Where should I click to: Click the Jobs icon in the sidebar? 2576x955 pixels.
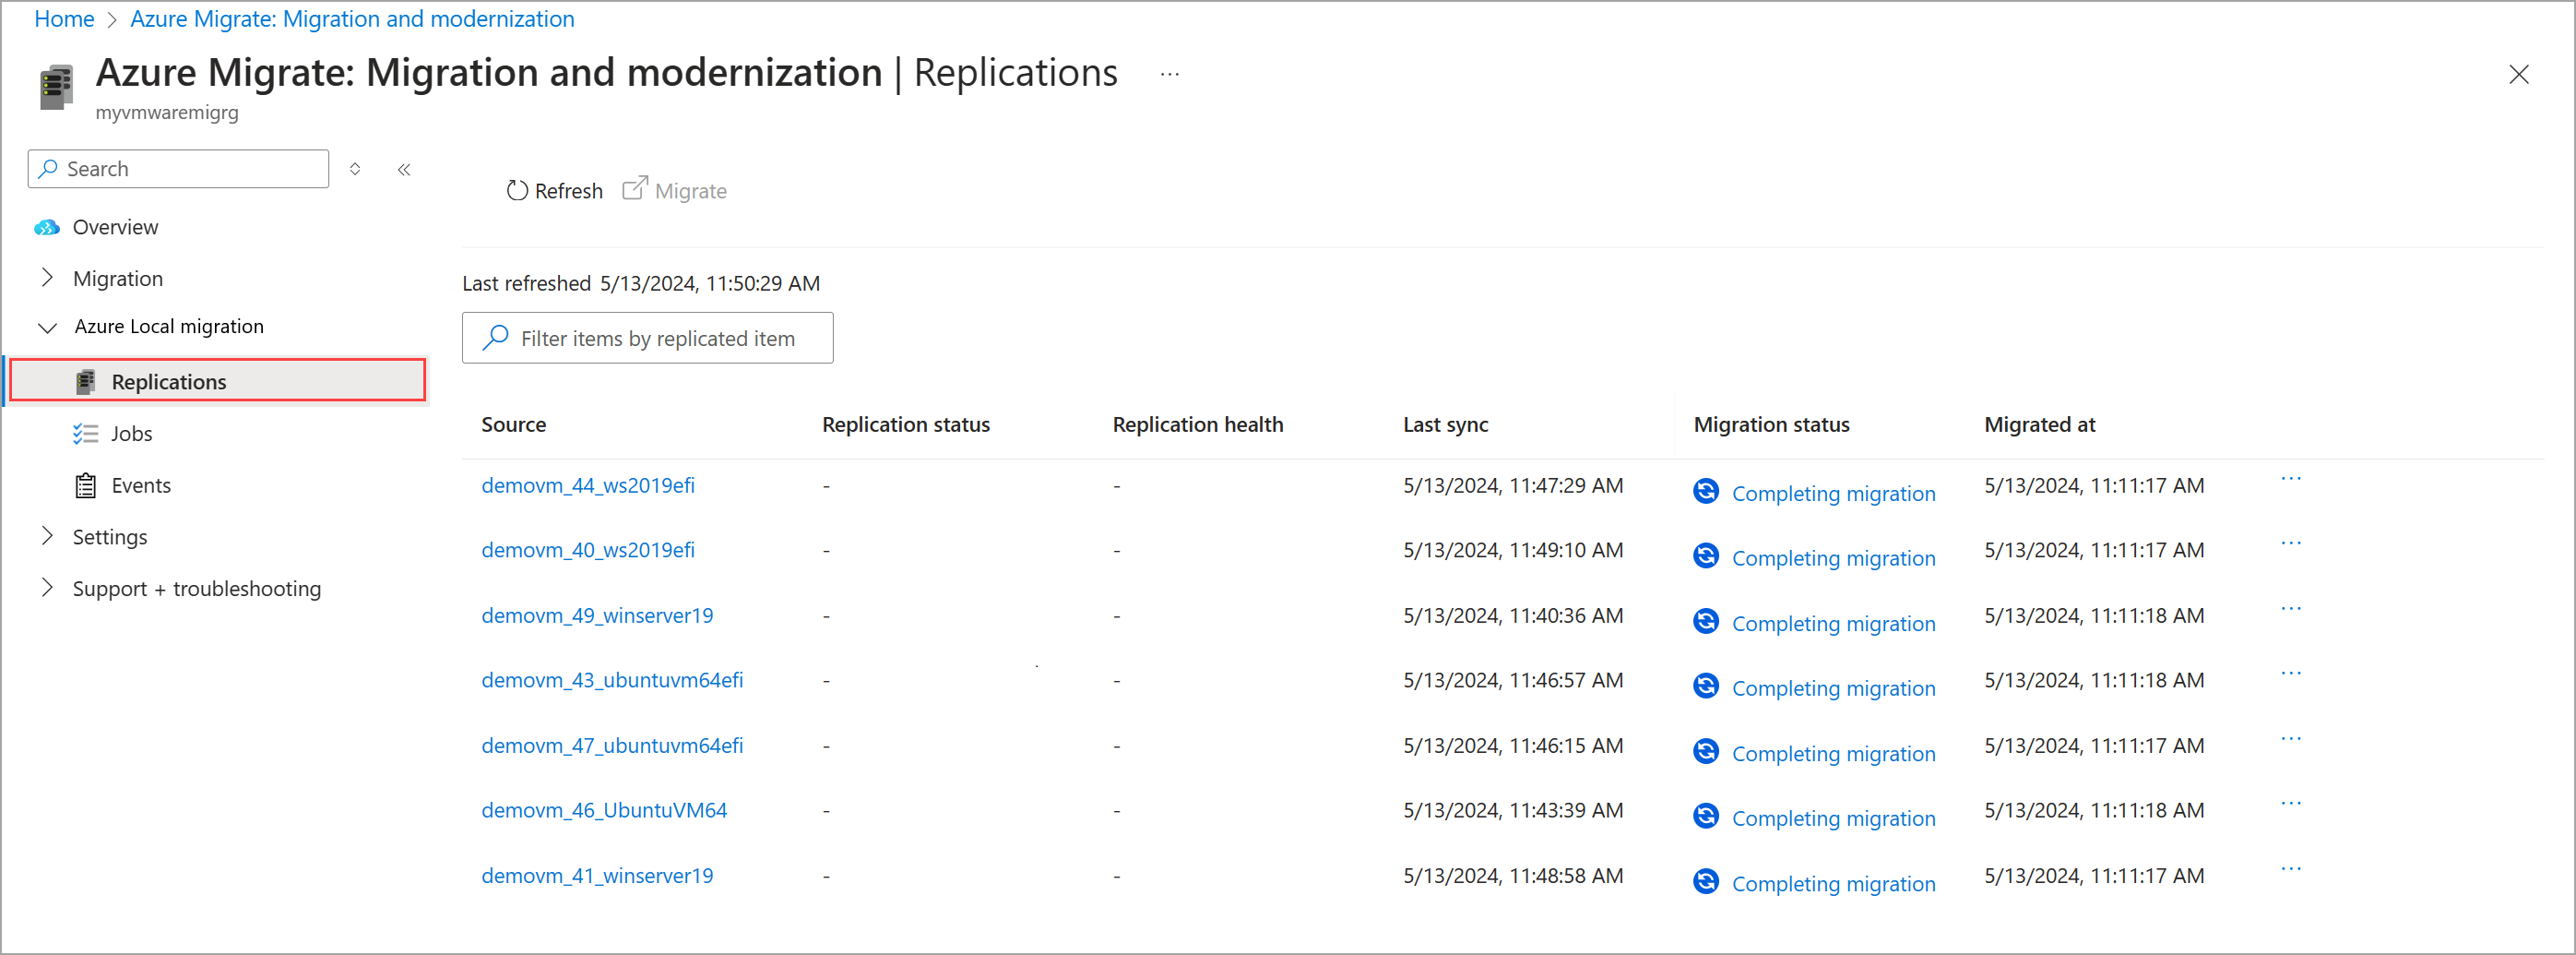tap(85, 433)
